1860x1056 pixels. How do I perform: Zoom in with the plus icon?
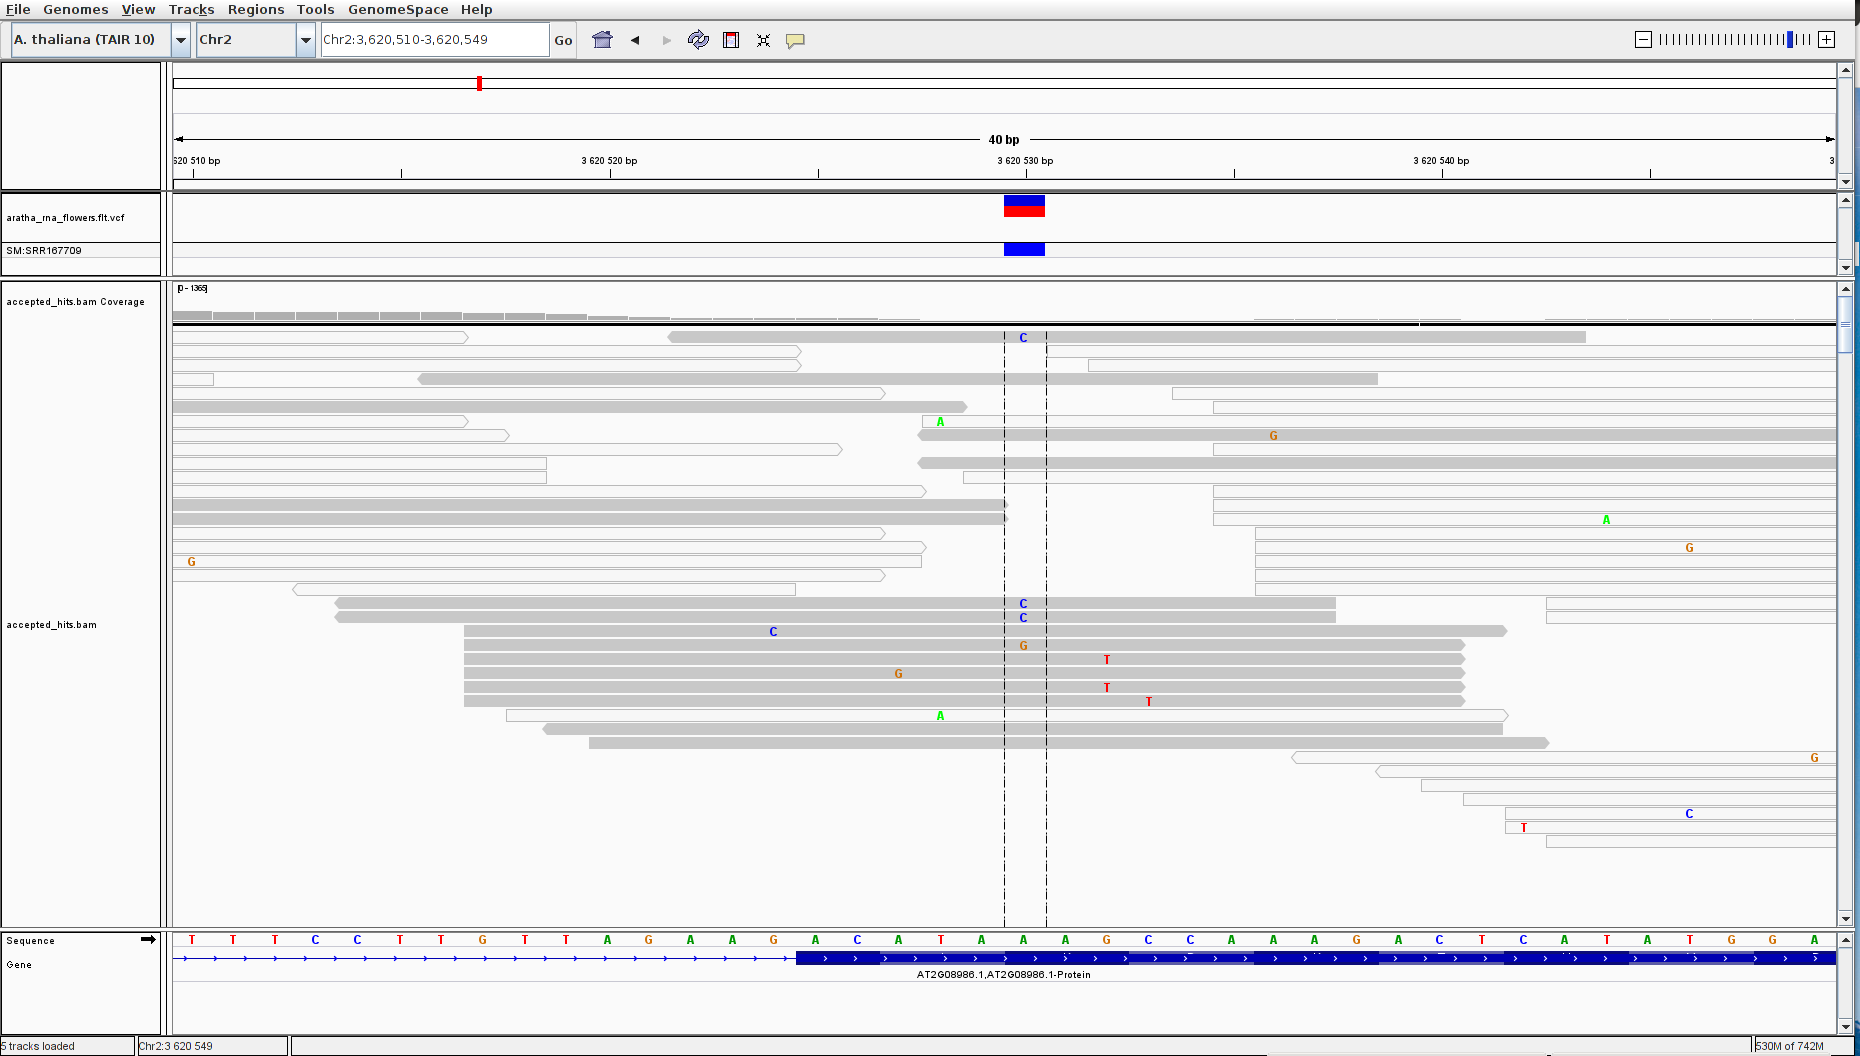[x=1826, y=40]
